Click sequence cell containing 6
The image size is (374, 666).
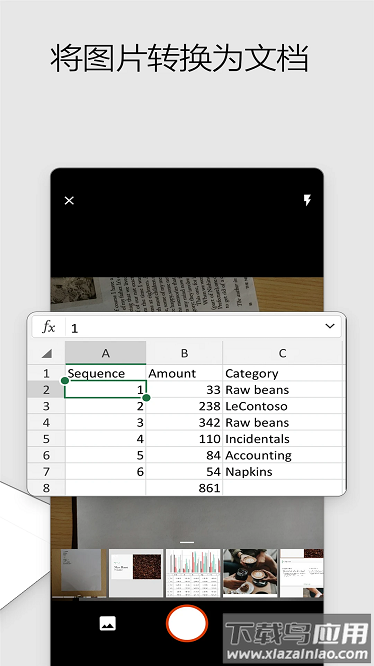point(106,471)
